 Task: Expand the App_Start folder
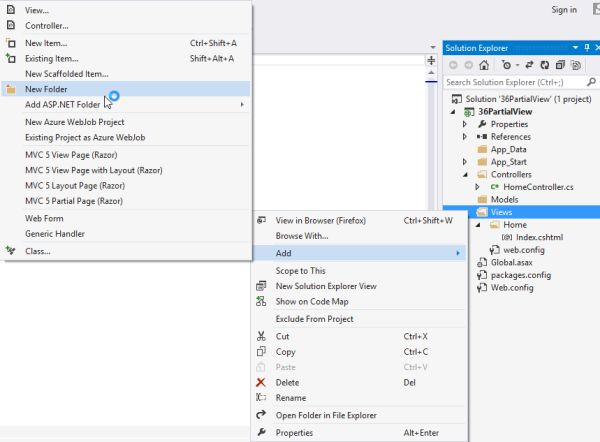465,162
